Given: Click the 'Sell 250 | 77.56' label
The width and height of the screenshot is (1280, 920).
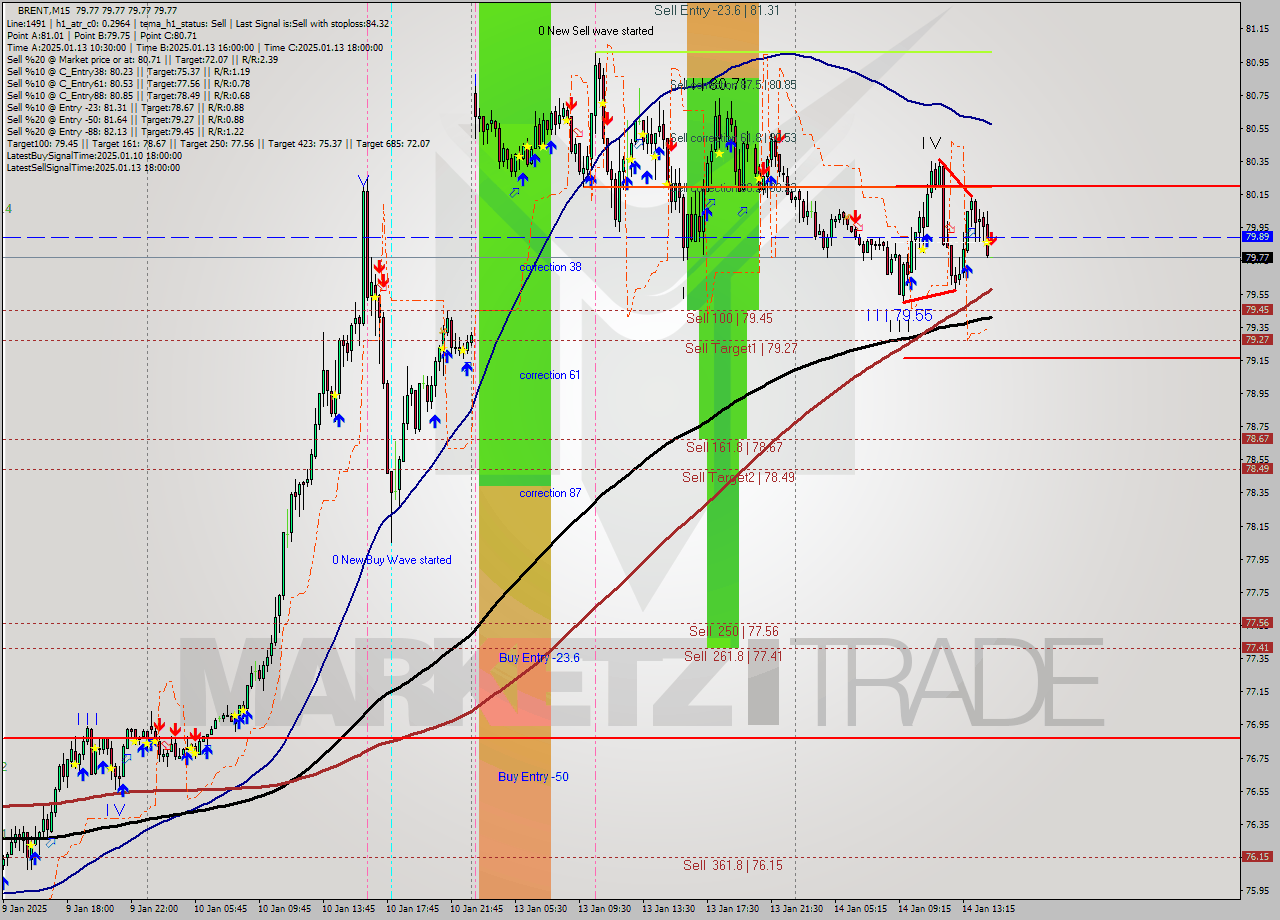Looking at the screenshot, I should [733, 631].
